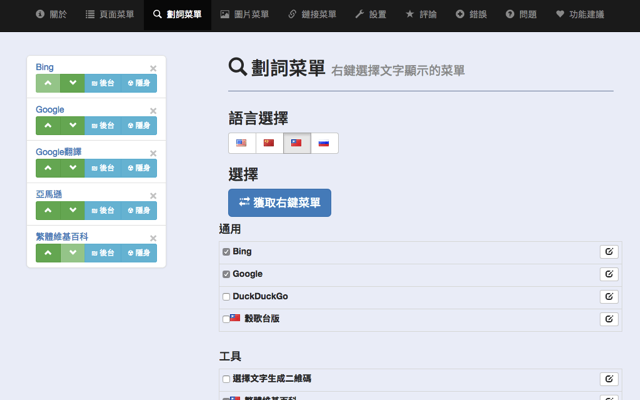Click the 通用 section heading

[230, 229]
